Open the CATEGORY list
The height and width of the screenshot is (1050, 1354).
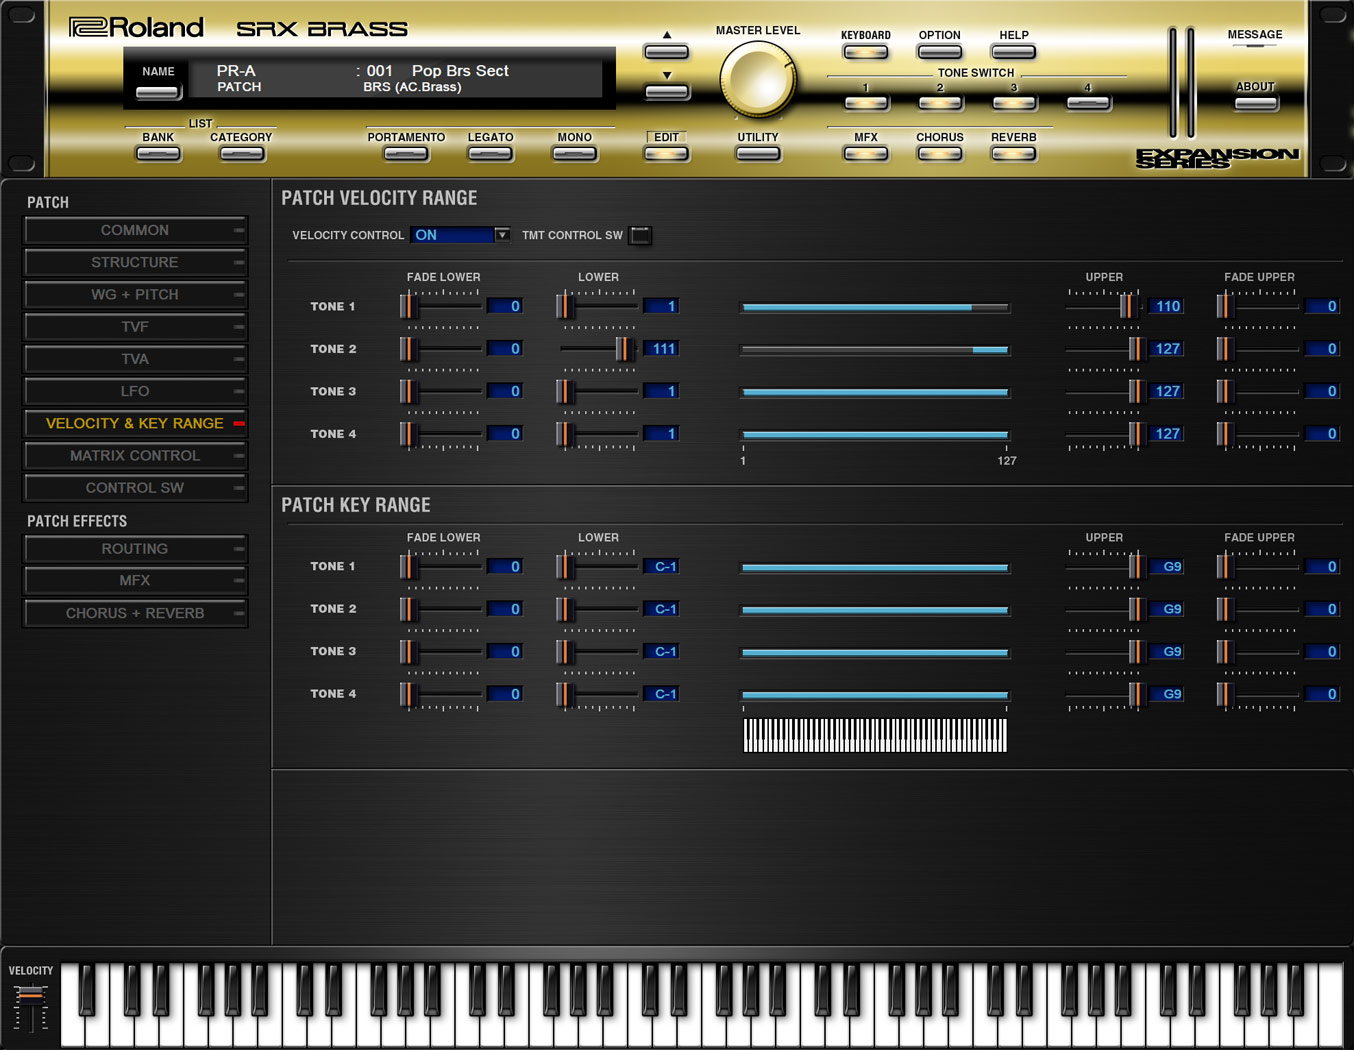[241, 154]
